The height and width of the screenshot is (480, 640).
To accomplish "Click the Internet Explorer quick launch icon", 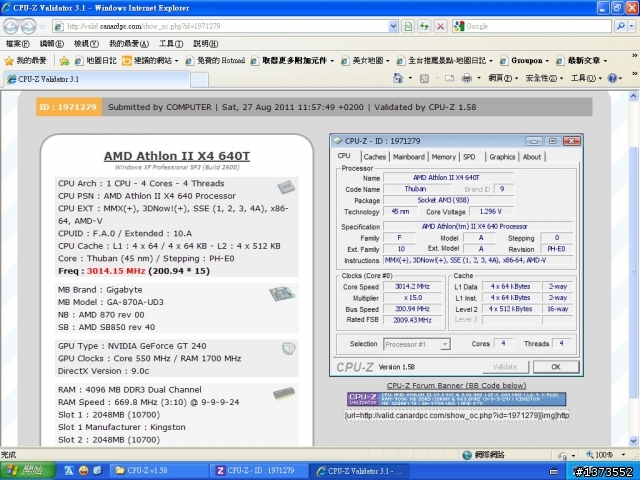I will [x=97, y=471].
